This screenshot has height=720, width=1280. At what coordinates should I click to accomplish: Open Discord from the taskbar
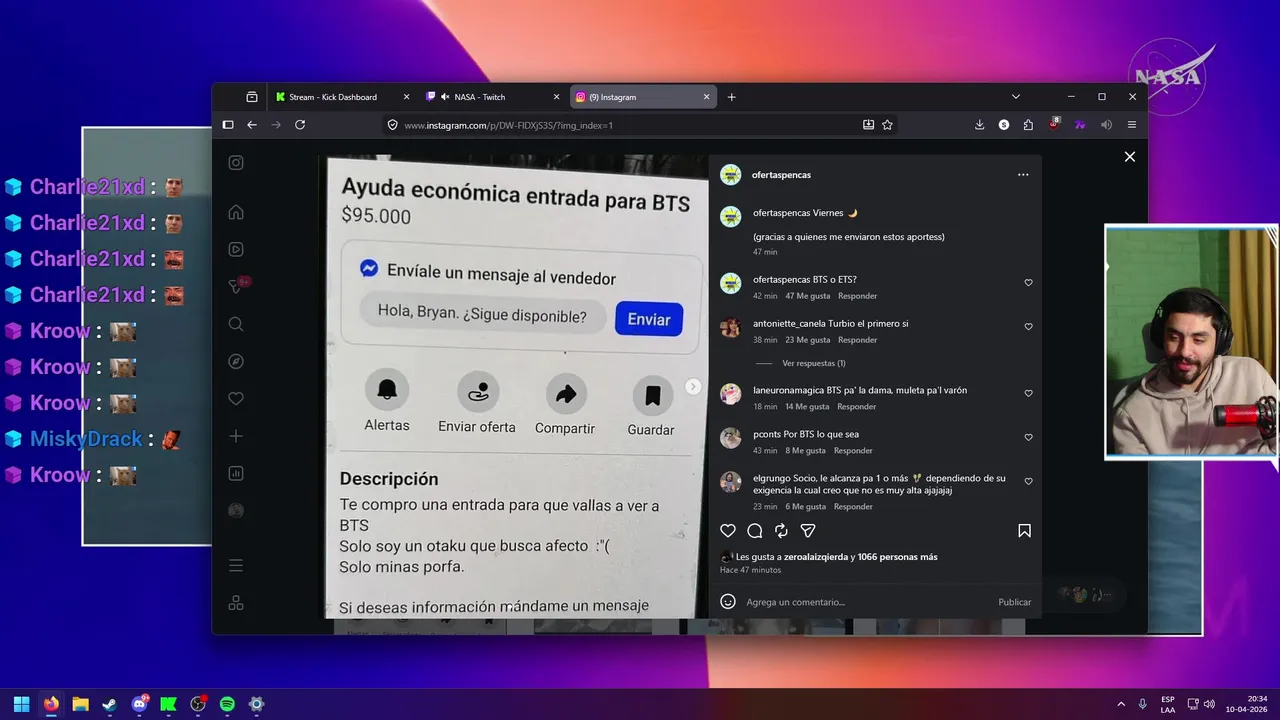pyautogui.click(x=140, y=704)
